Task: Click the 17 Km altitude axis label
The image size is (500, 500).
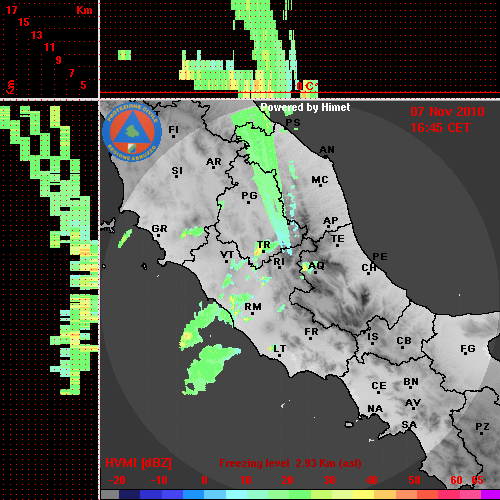Action: (11, 10)
